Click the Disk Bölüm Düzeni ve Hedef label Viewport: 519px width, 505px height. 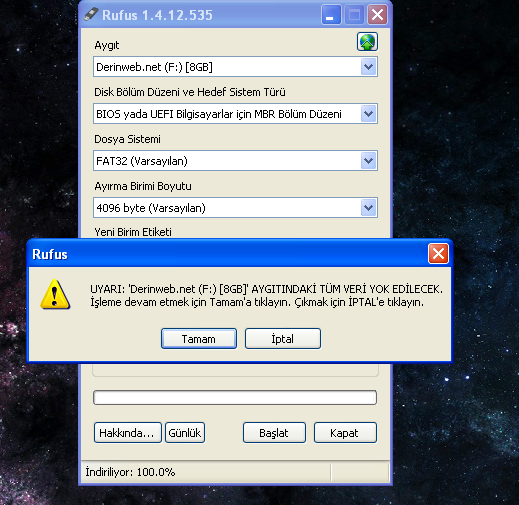(x=190, y=92)
